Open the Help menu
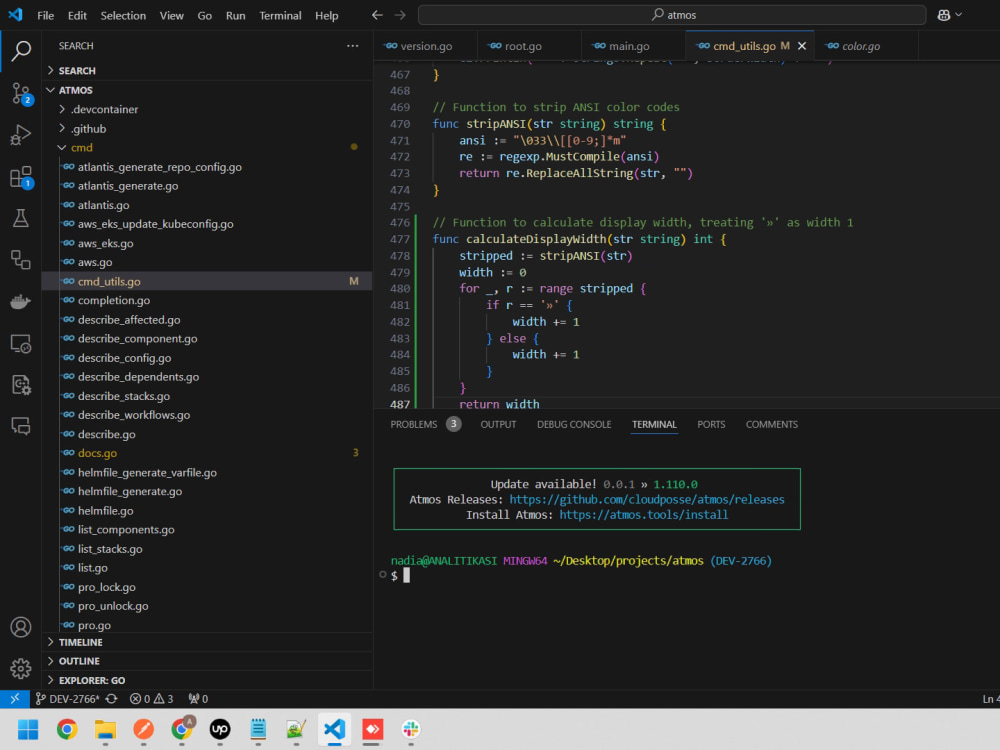 [x=327, y=15]
